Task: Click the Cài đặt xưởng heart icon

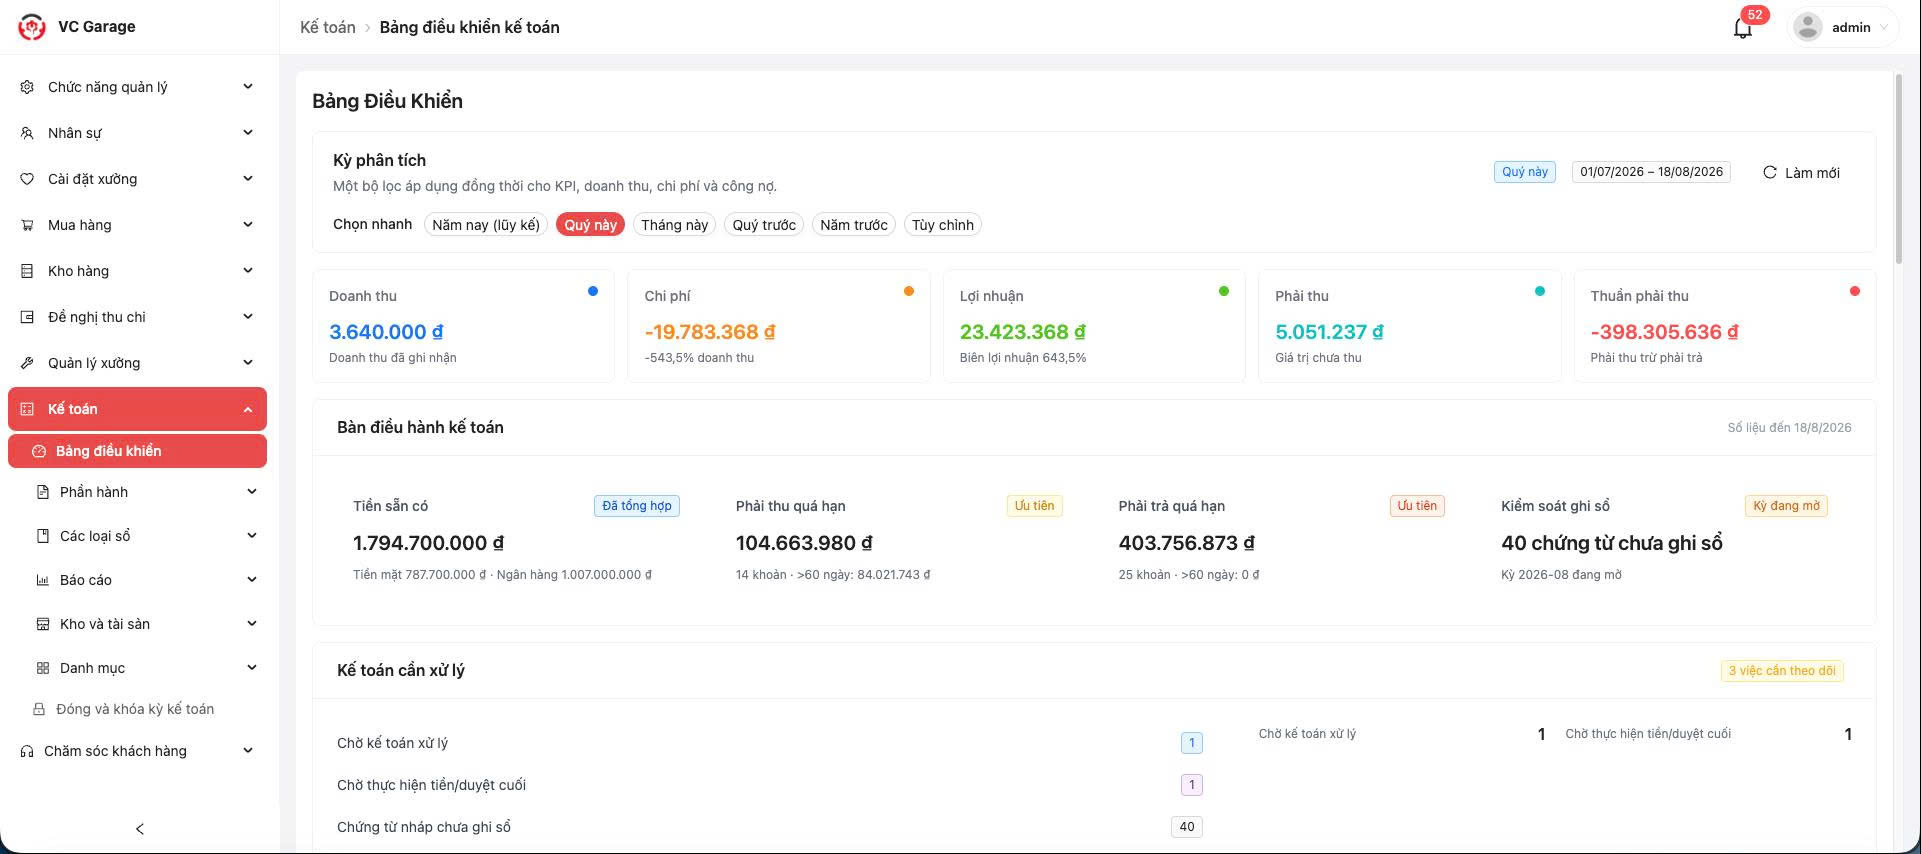Action: pyautogui.click(x=27, y=179)
